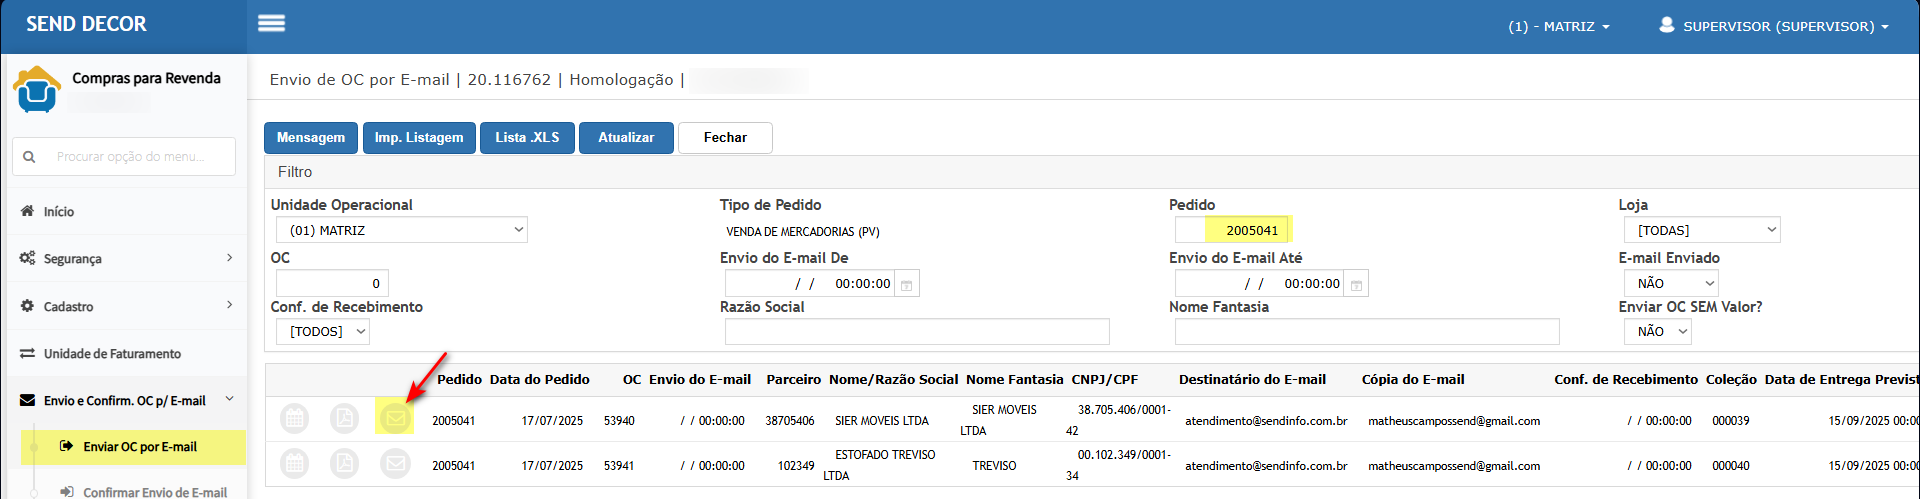This screenshot has height=499, width=1920.
Task: Click Coleção value 000039
Action: (1731, 421)
